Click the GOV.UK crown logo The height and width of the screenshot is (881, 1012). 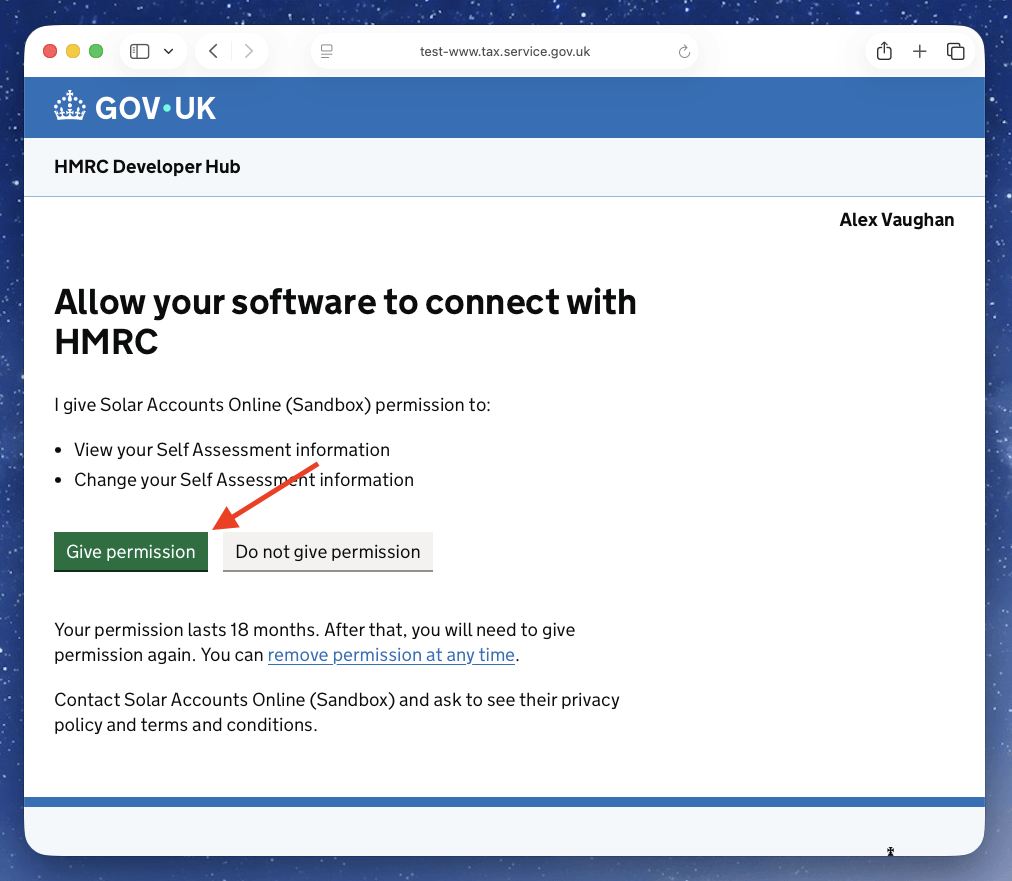pyautogui.click(x=70, y=106)
